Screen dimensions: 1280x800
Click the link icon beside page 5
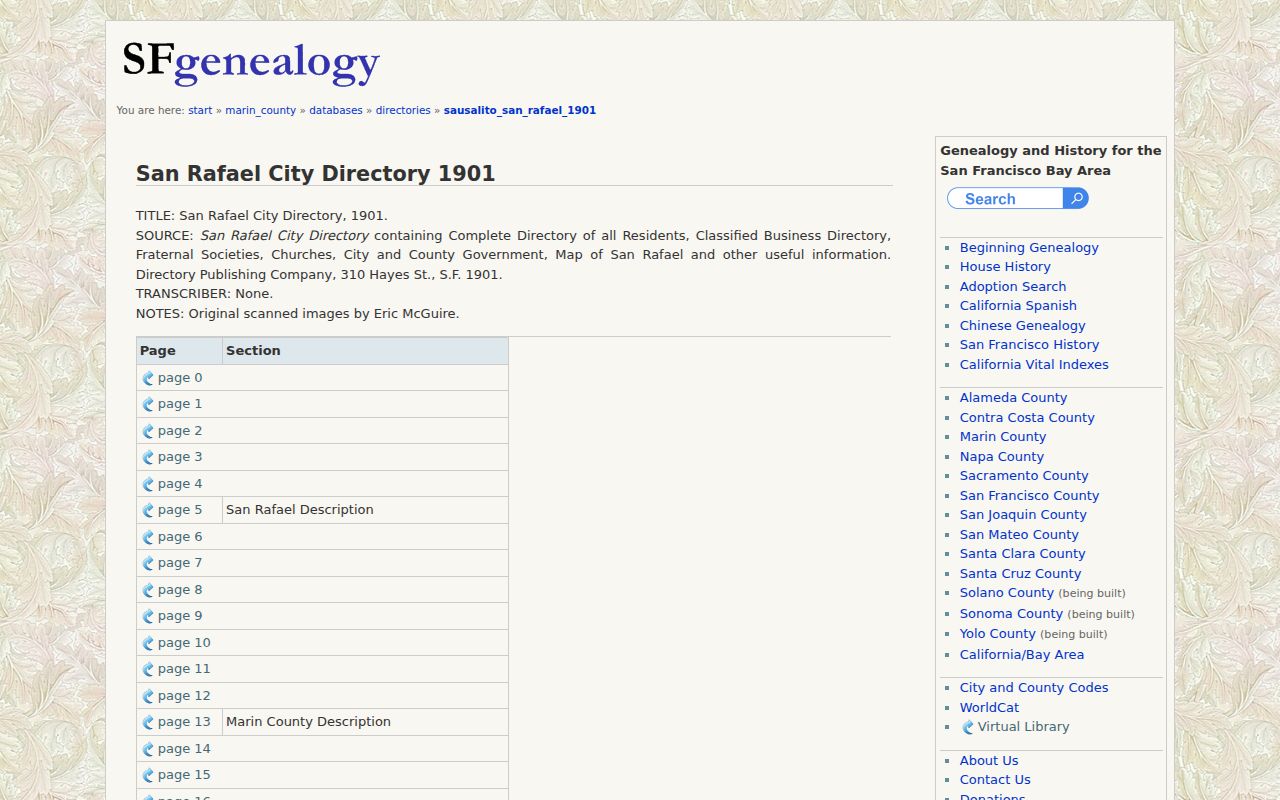coord(148,511)
